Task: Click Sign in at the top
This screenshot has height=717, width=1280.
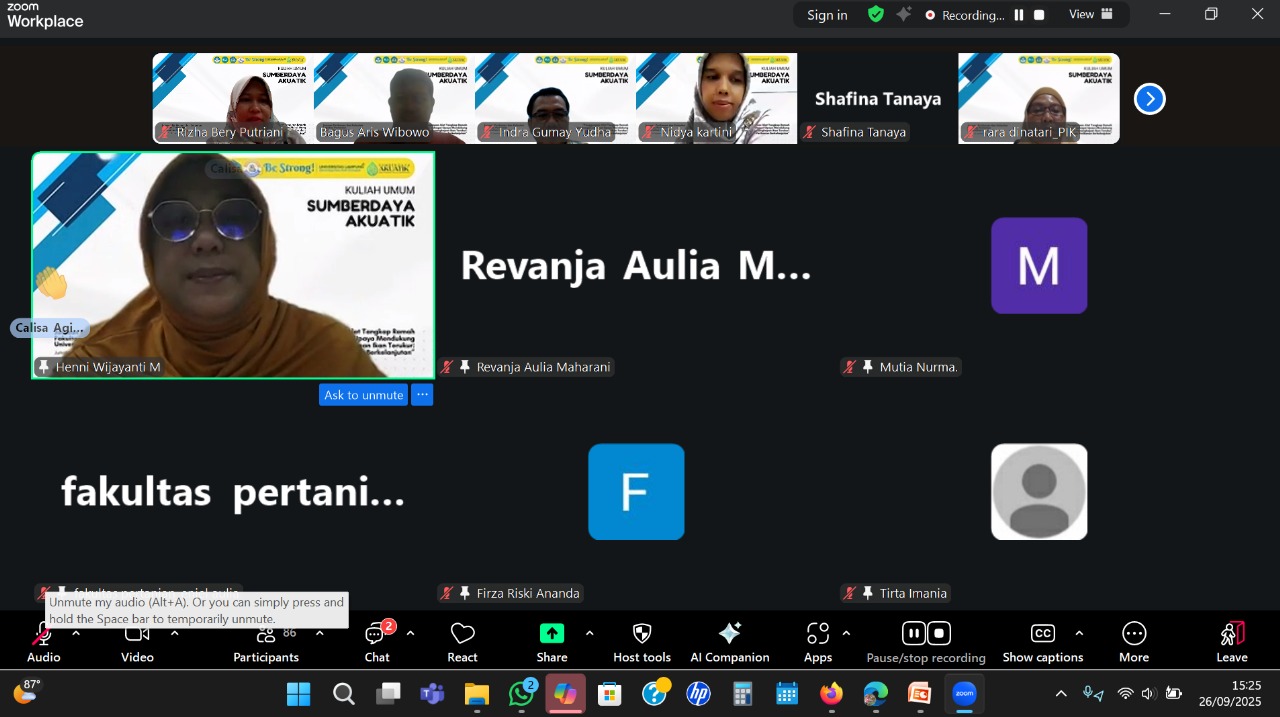Action: click(827, 15)
